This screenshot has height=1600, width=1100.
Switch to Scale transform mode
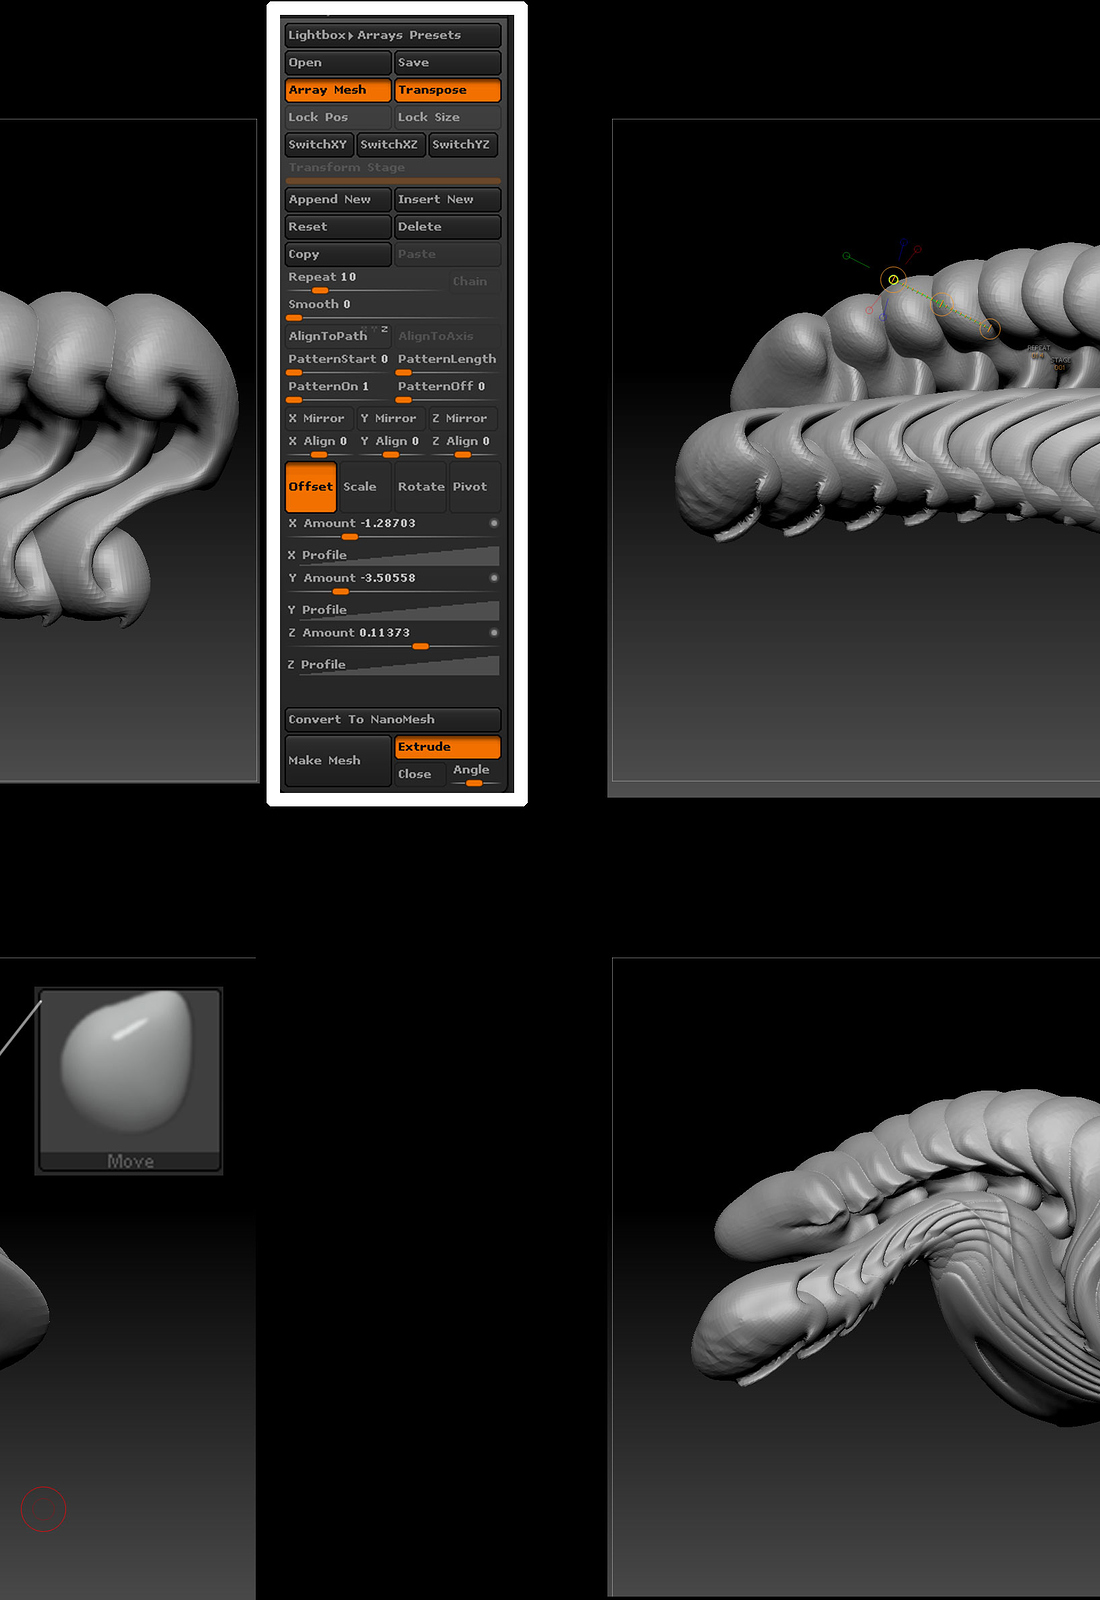tap(366, 487)
